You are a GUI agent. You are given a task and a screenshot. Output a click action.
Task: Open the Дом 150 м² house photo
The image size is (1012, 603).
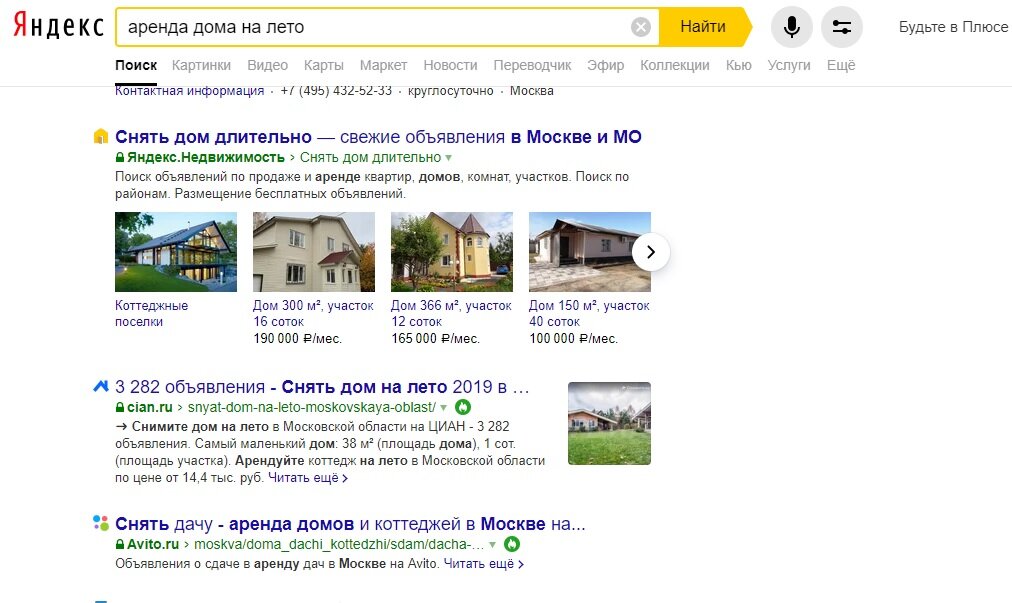[x=590, y=252]
